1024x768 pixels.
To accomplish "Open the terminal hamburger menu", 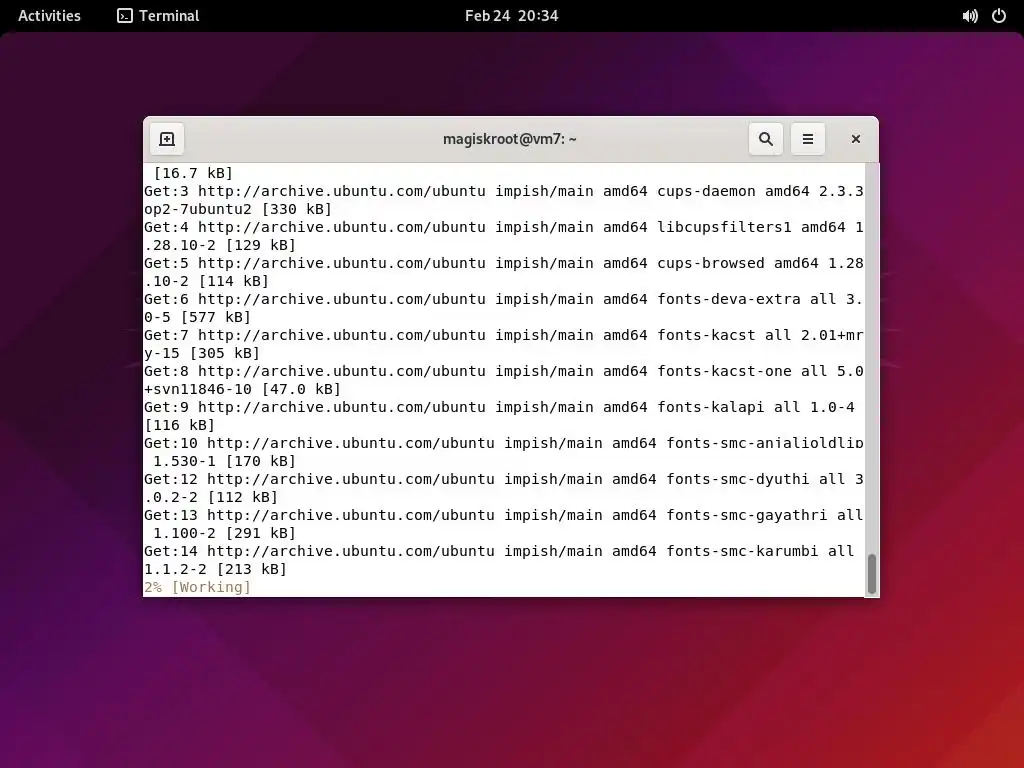I will 808,139.
